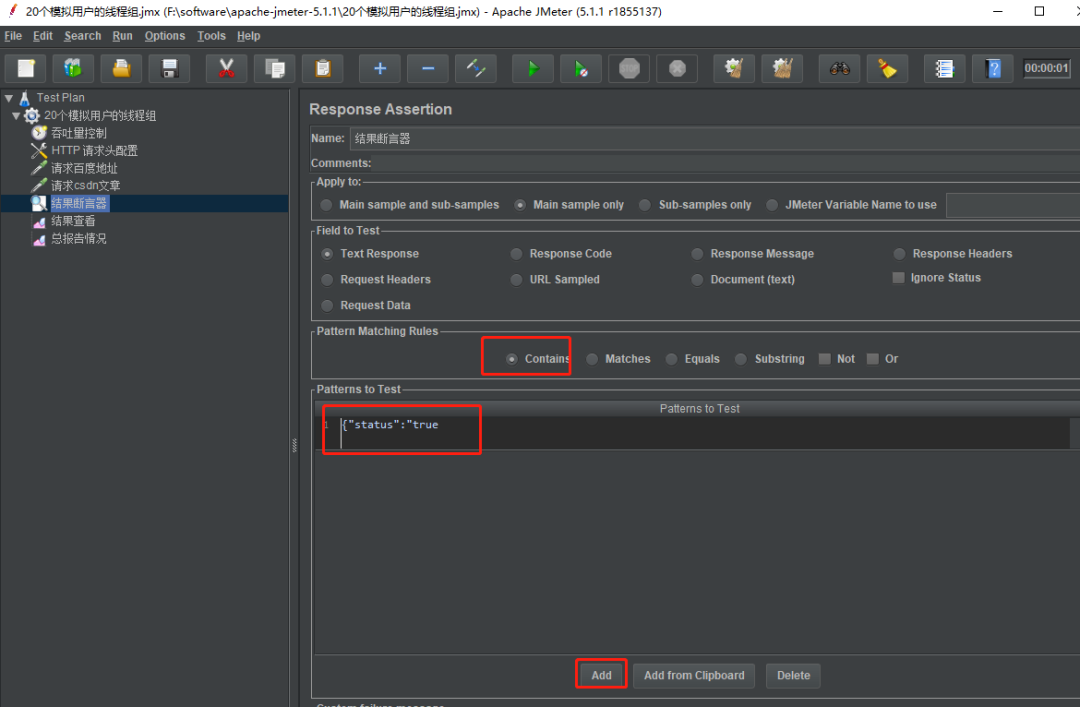Start the test with green play icon
1080x707 pixels.
pos(533,68)
